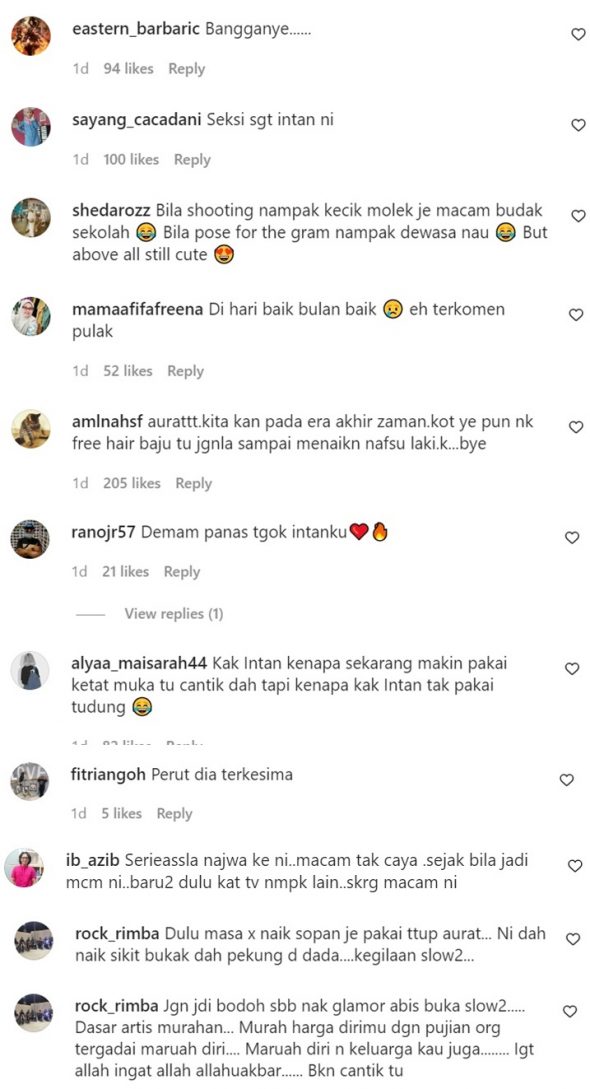Tap heart next to ranojr57's comment
Screen dimensions: 590x1089
[x=572, y=537]
